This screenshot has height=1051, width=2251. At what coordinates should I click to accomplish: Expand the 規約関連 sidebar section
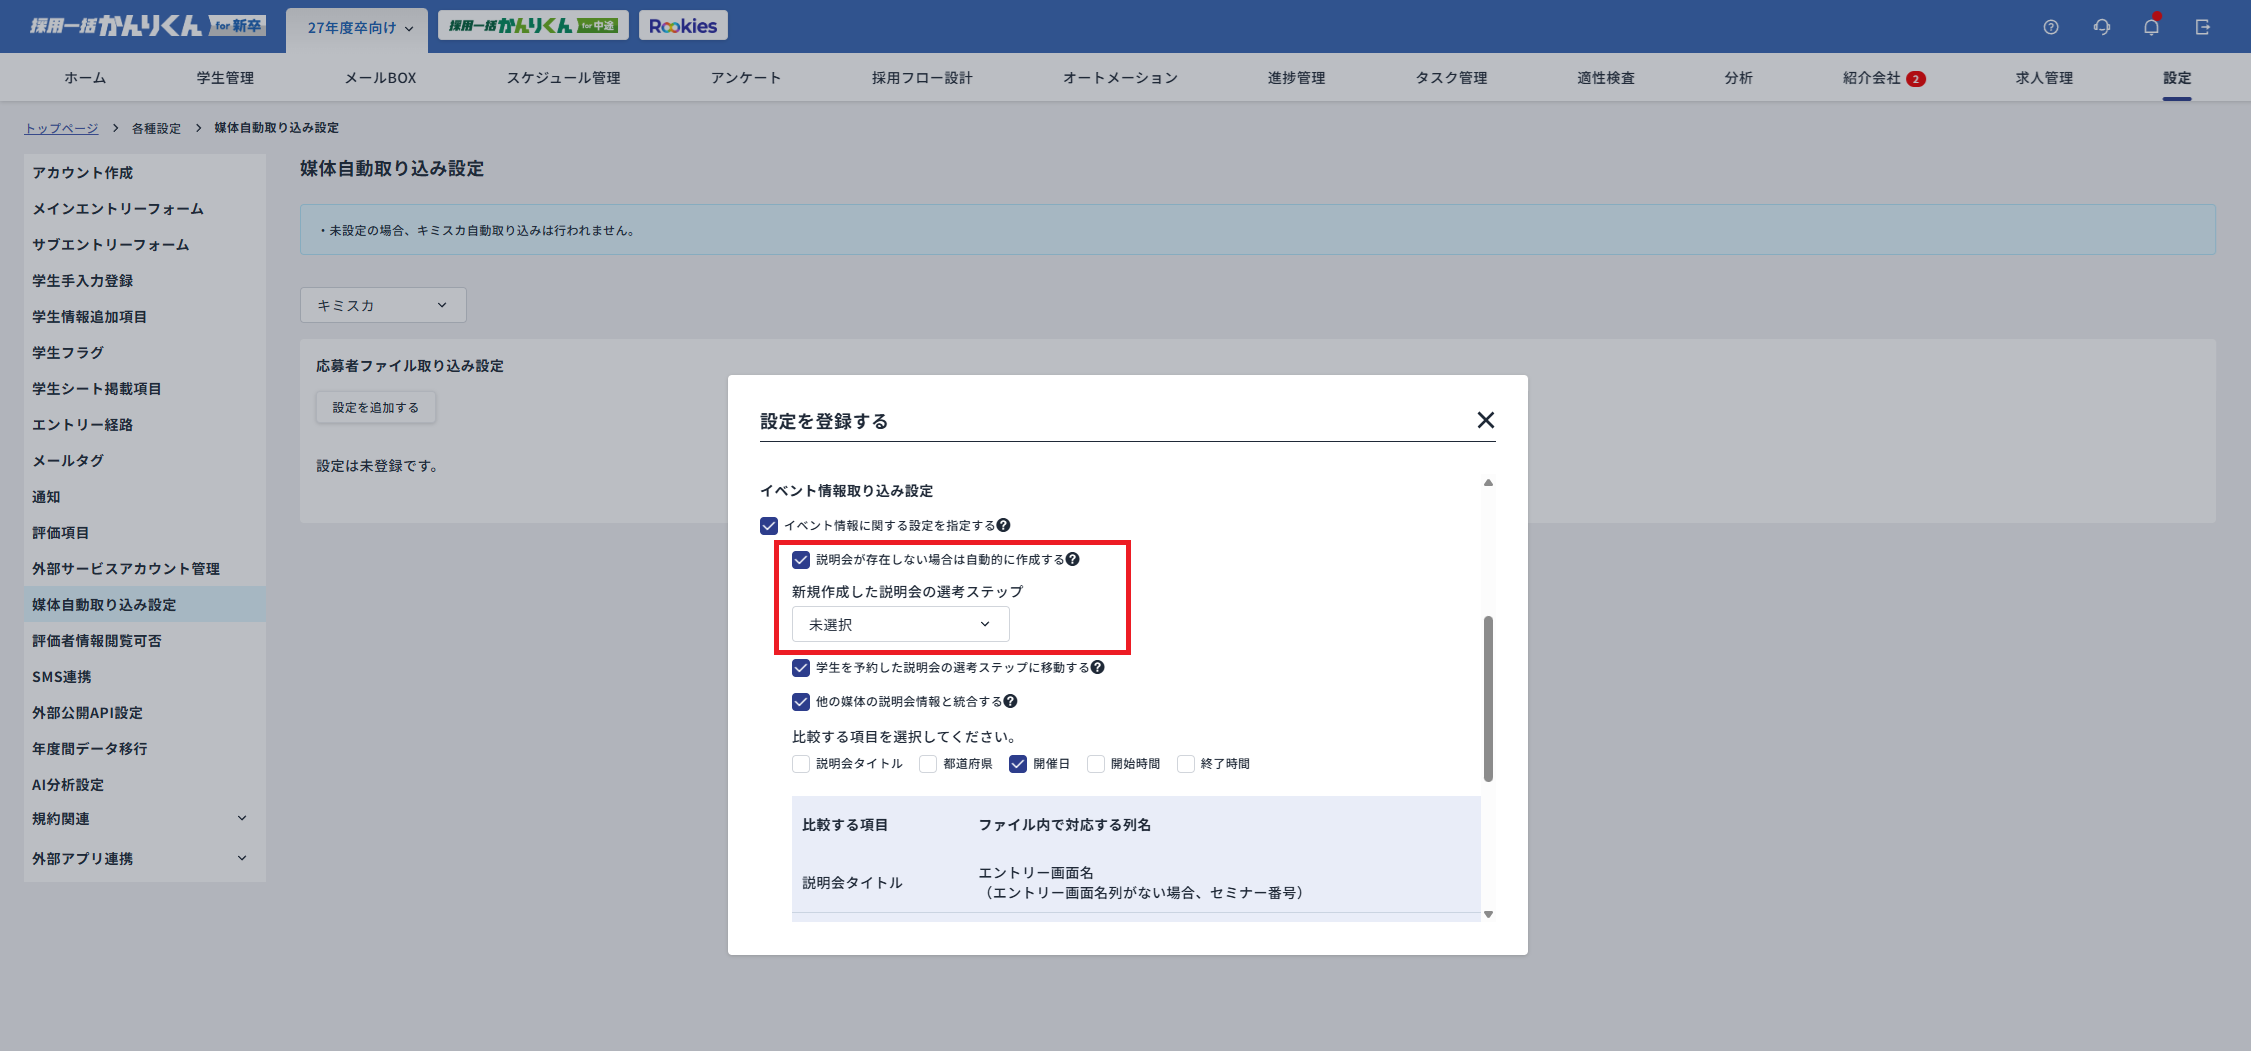[140, 818]
